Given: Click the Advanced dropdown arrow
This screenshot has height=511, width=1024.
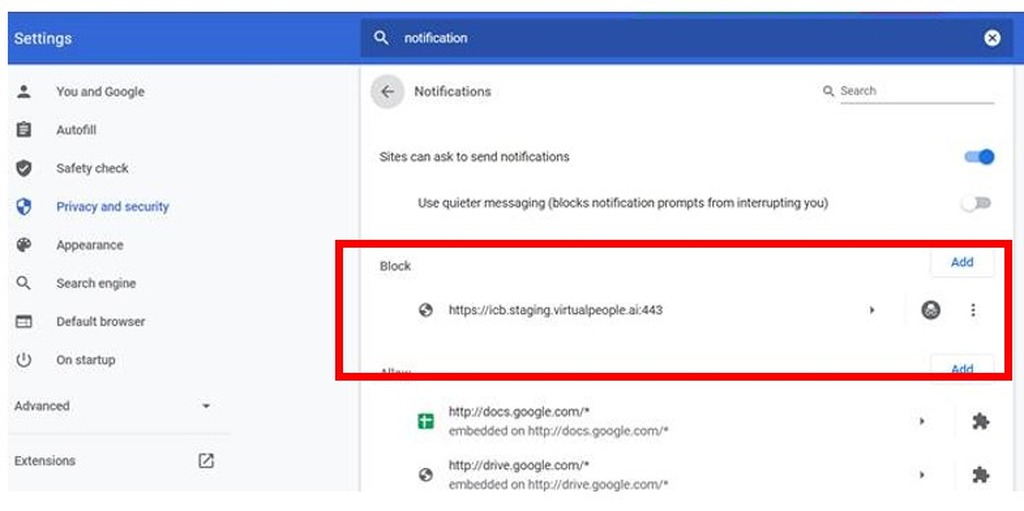Looking at the screenshot, I should (206, 406).
